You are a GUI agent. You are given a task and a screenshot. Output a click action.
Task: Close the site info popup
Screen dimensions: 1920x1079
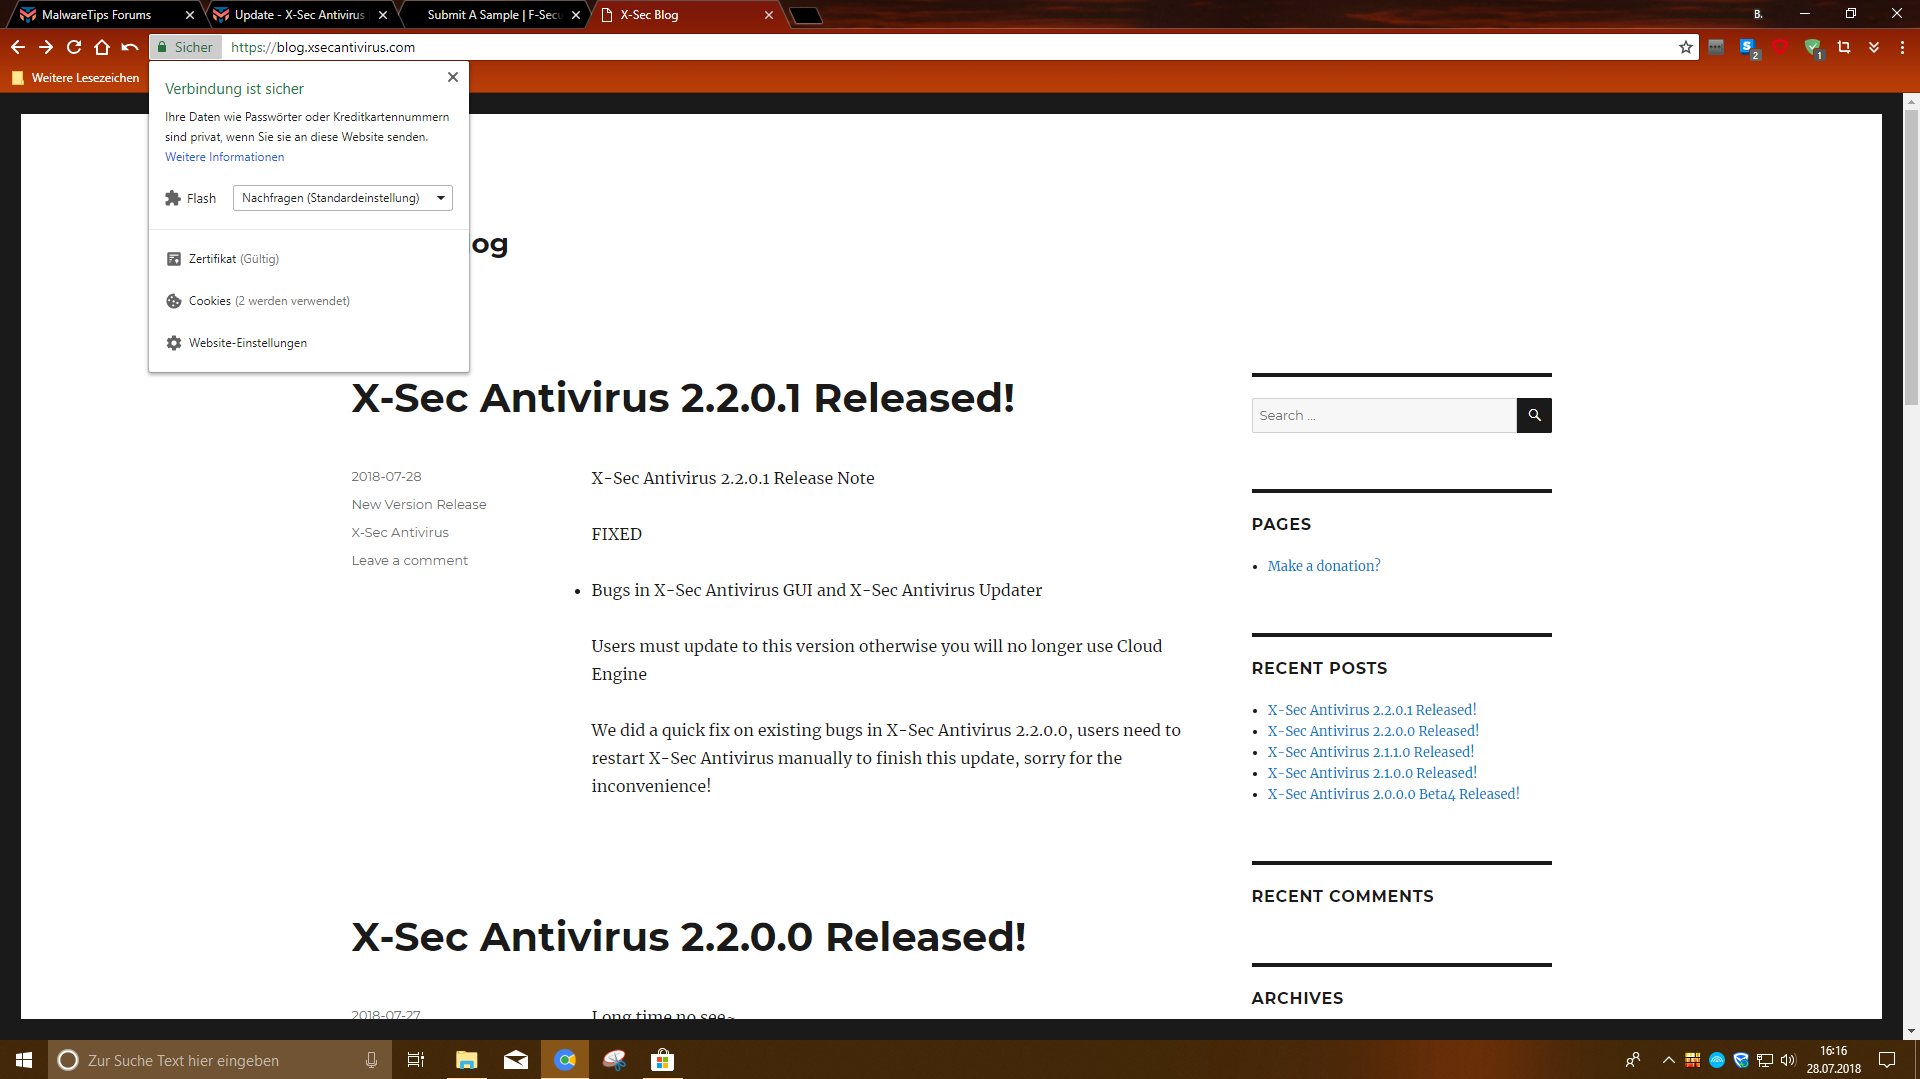click(453, 77)
